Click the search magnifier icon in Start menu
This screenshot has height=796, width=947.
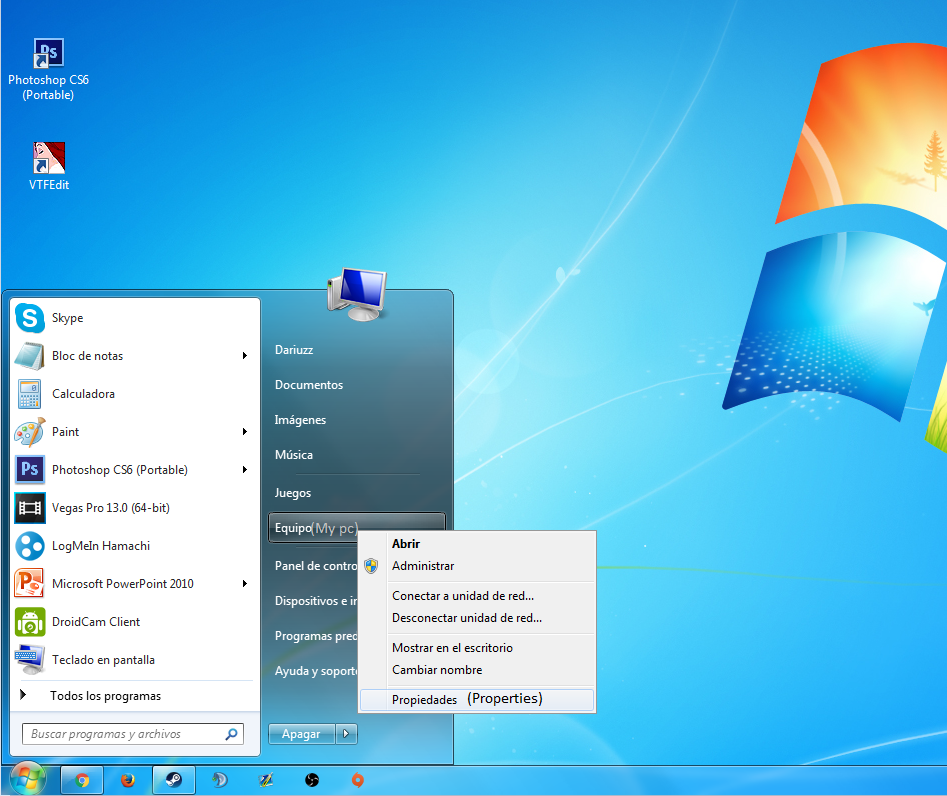(x=231, y=734)
